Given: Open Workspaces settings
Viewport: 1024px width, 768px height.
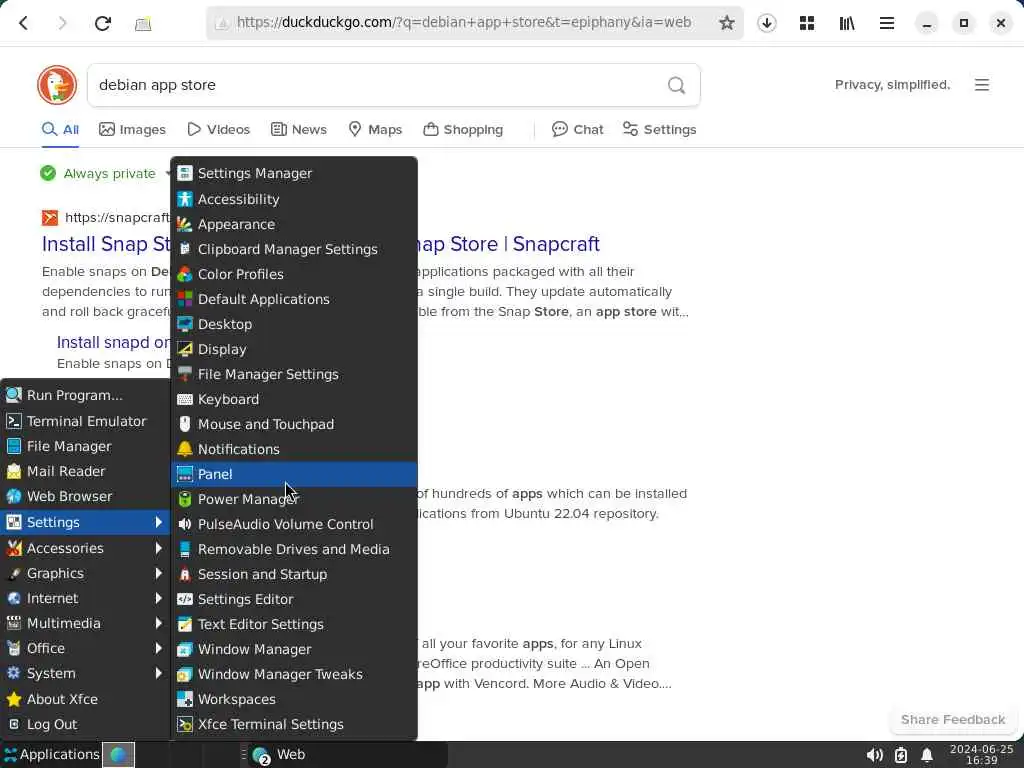Looking at the screenshot, I should pos(294,699).
